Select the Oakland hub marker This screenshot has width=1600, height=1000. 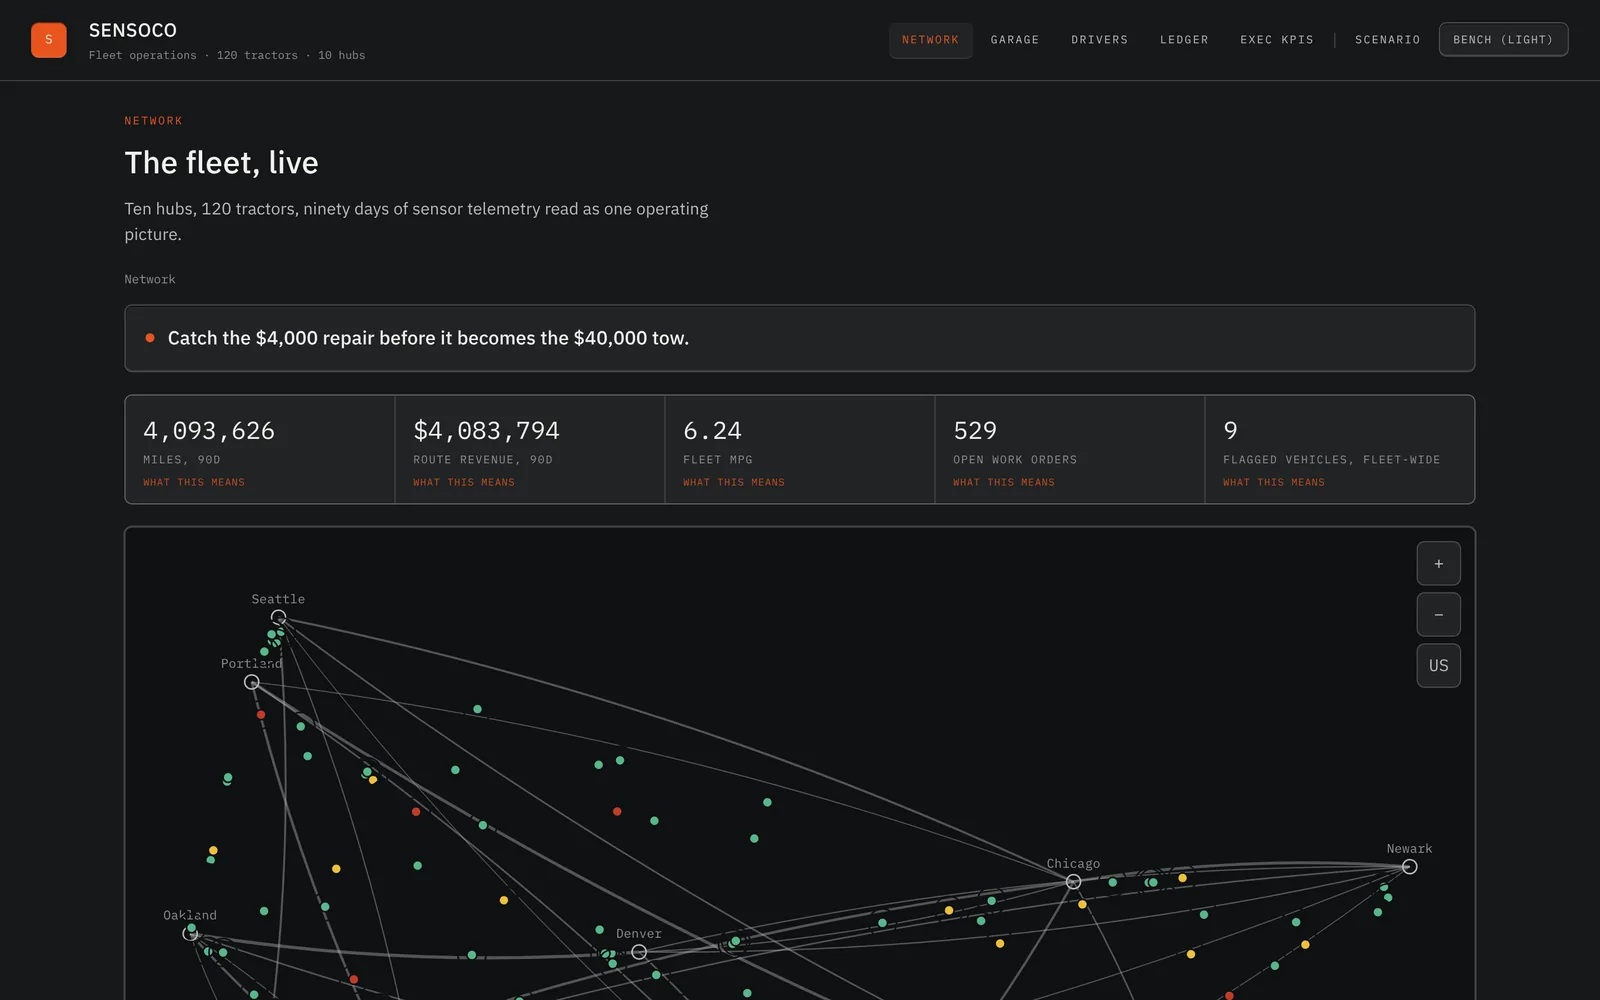[190, 933]
